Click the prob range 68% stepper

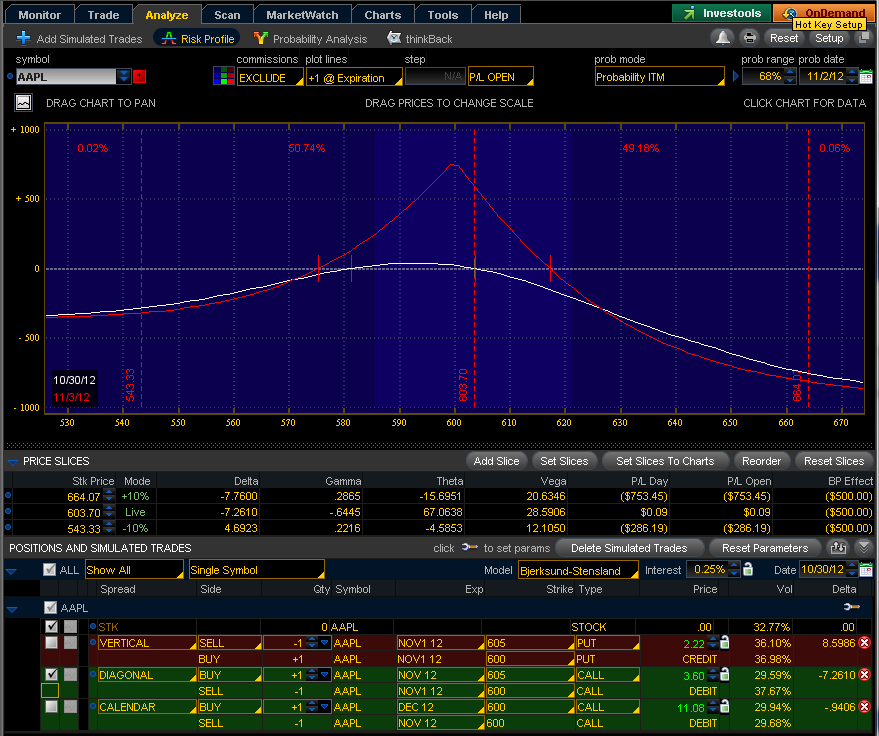[x=790, y=76]
